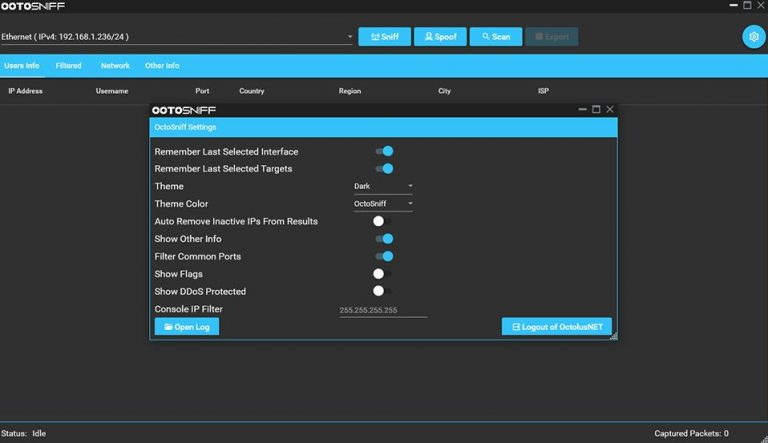Switch to the Users Info tab
Screen dimensions: 768x443
coord(22,66)
